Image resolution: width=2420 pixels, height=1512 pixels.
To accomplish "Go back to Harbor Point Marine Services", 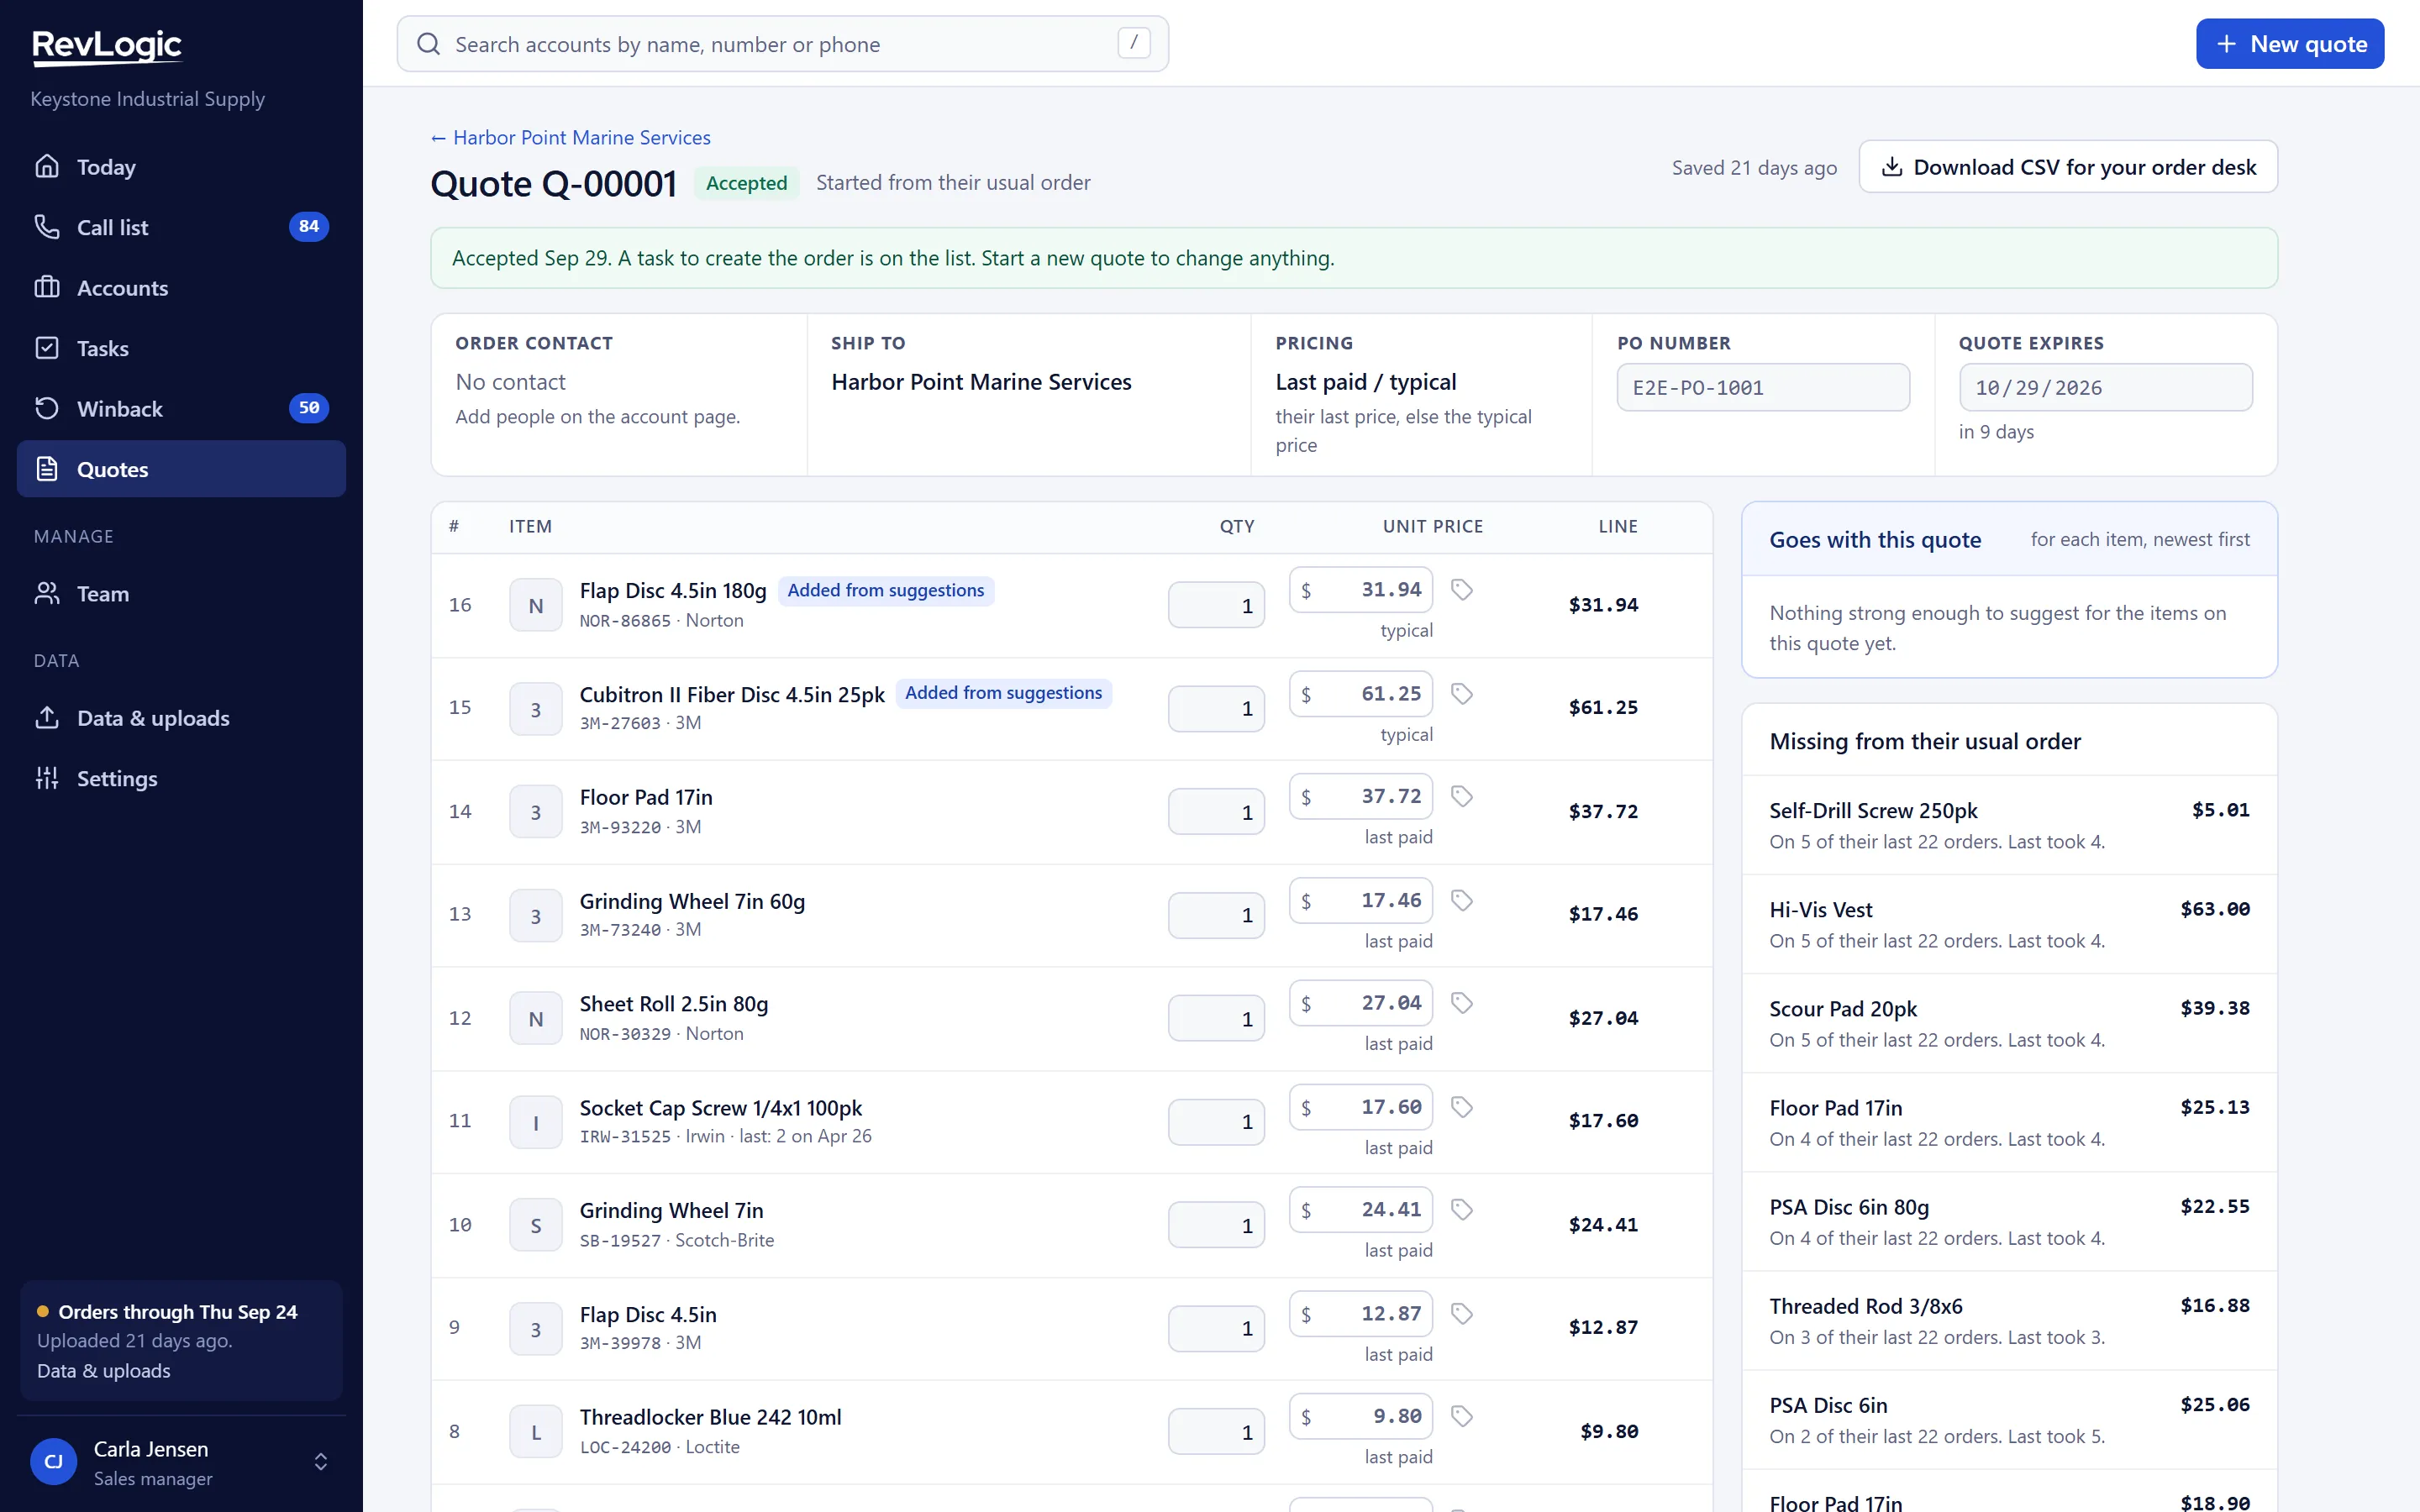I will 570,138.
